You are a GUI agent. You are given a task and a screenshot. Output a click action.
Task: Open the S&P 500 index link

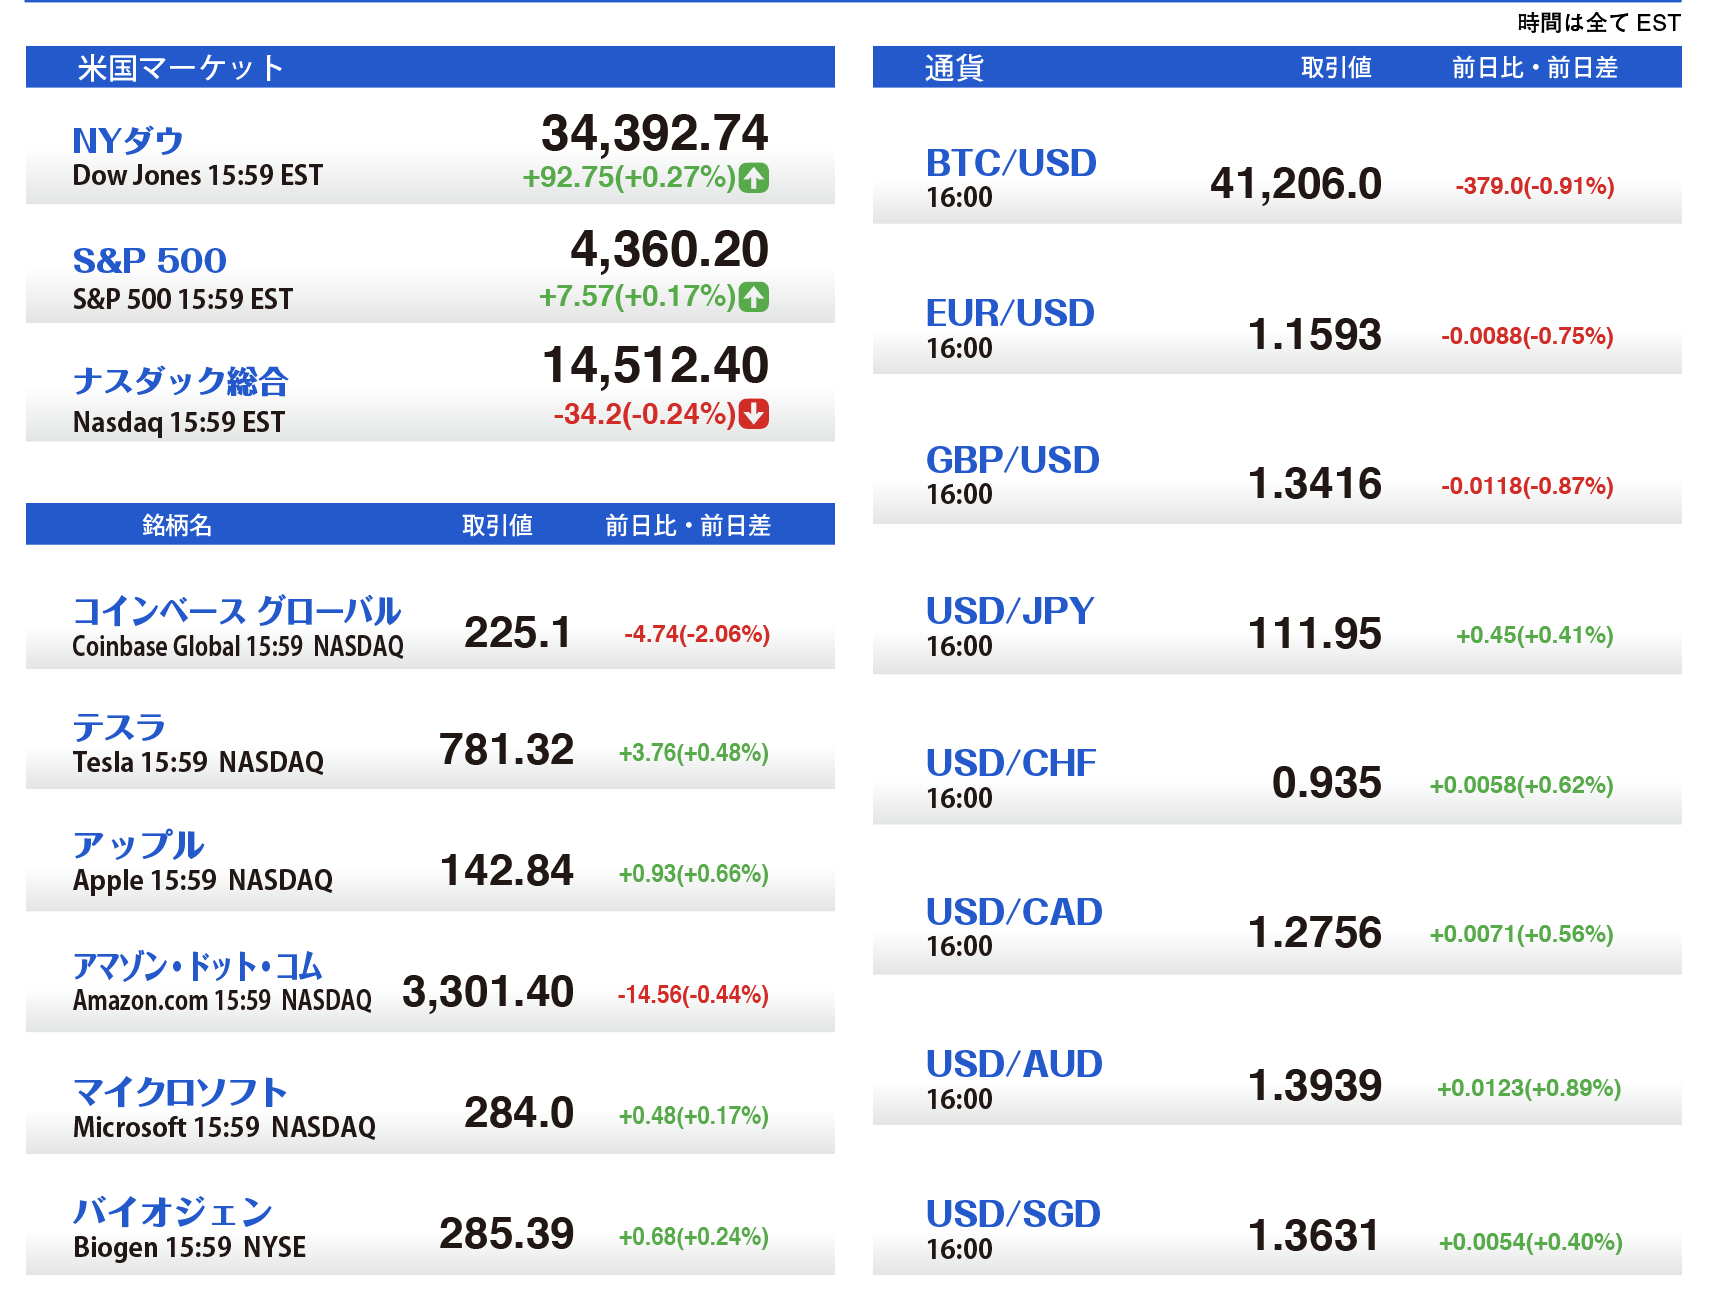tap(150, 261)
